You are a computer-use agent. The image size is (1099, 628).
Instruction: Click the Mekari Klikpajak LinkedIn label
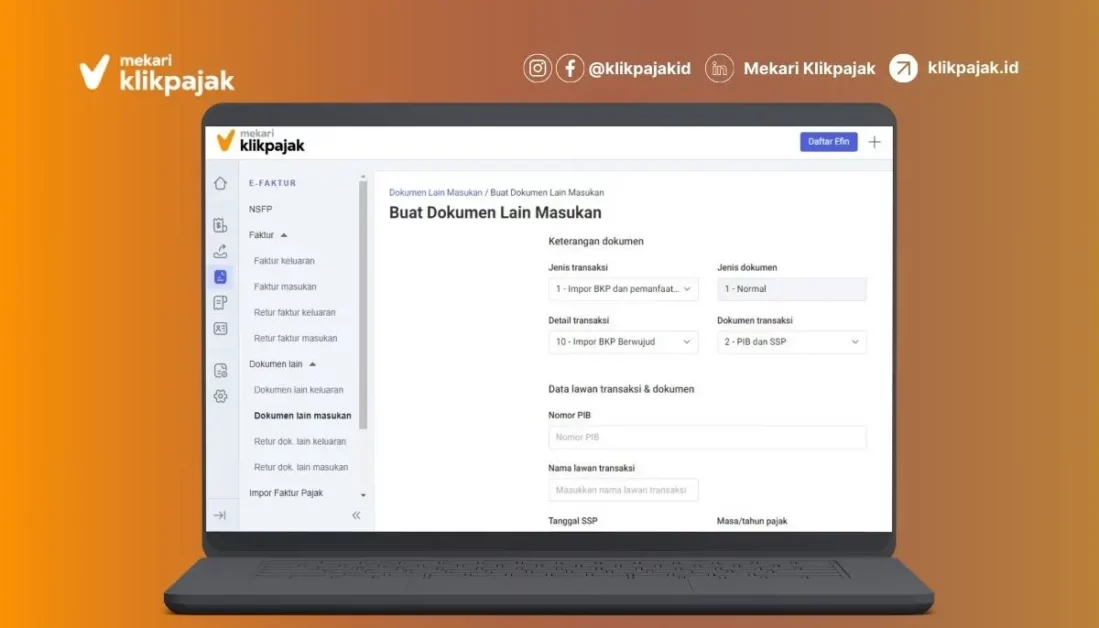coord(810,69)
